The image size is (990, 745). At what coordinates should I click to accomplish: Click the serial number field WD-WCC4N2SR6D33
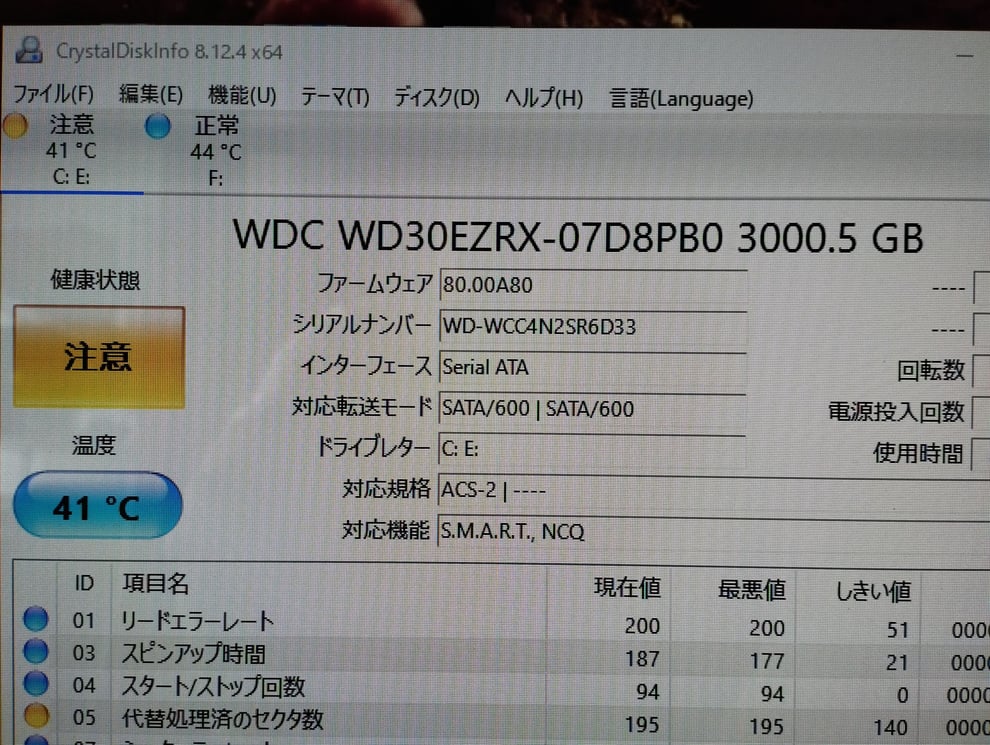coord(593,327)
